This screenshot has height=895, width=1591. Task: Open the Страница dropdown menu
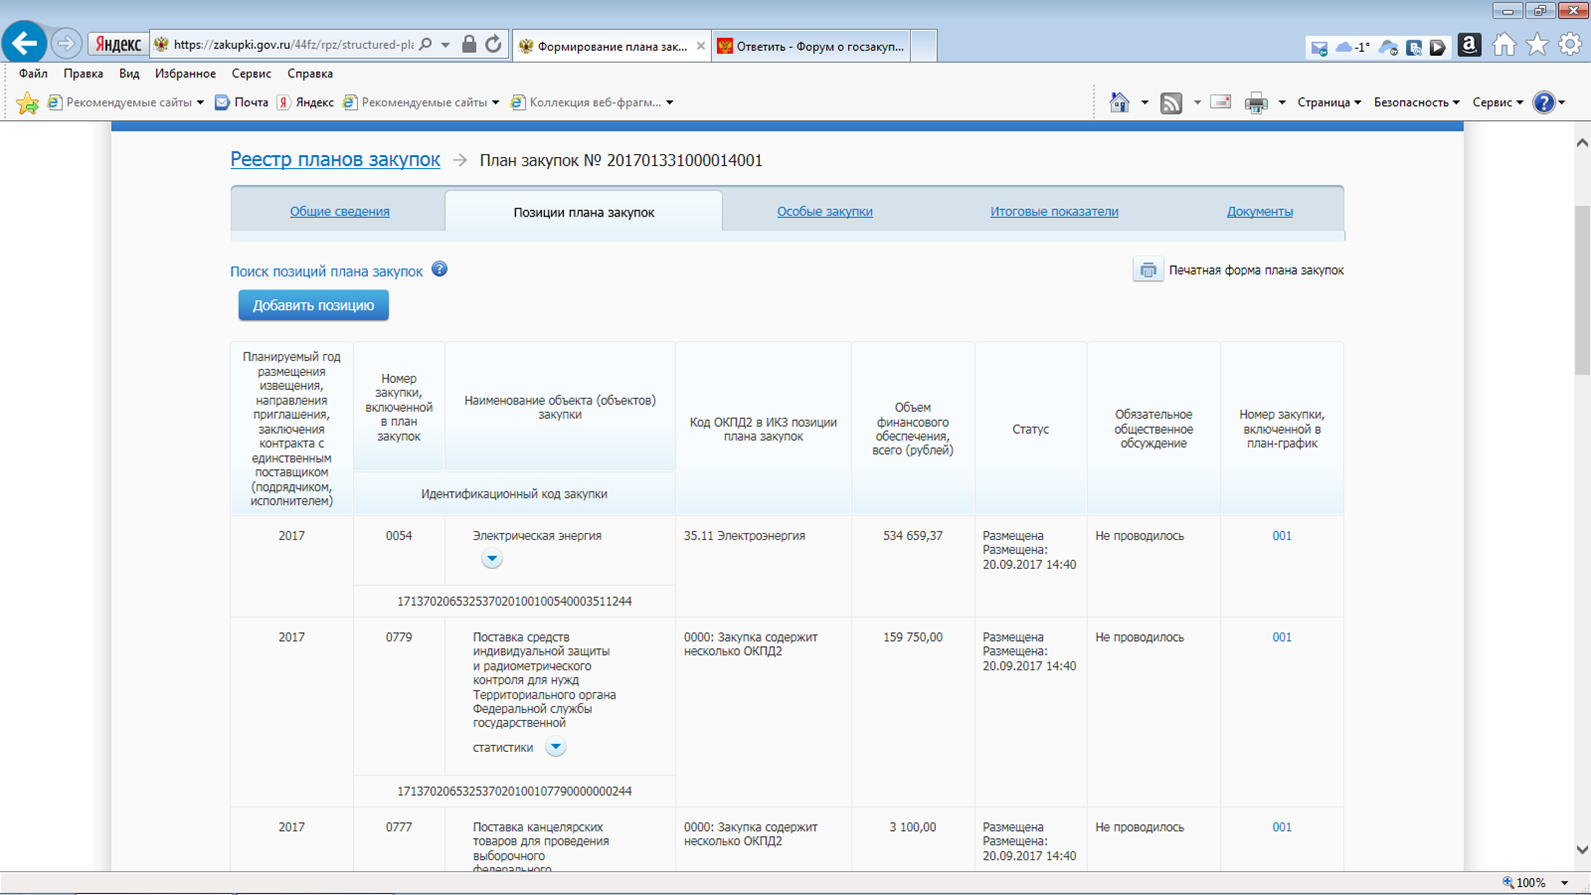(x=1328, y=102)
